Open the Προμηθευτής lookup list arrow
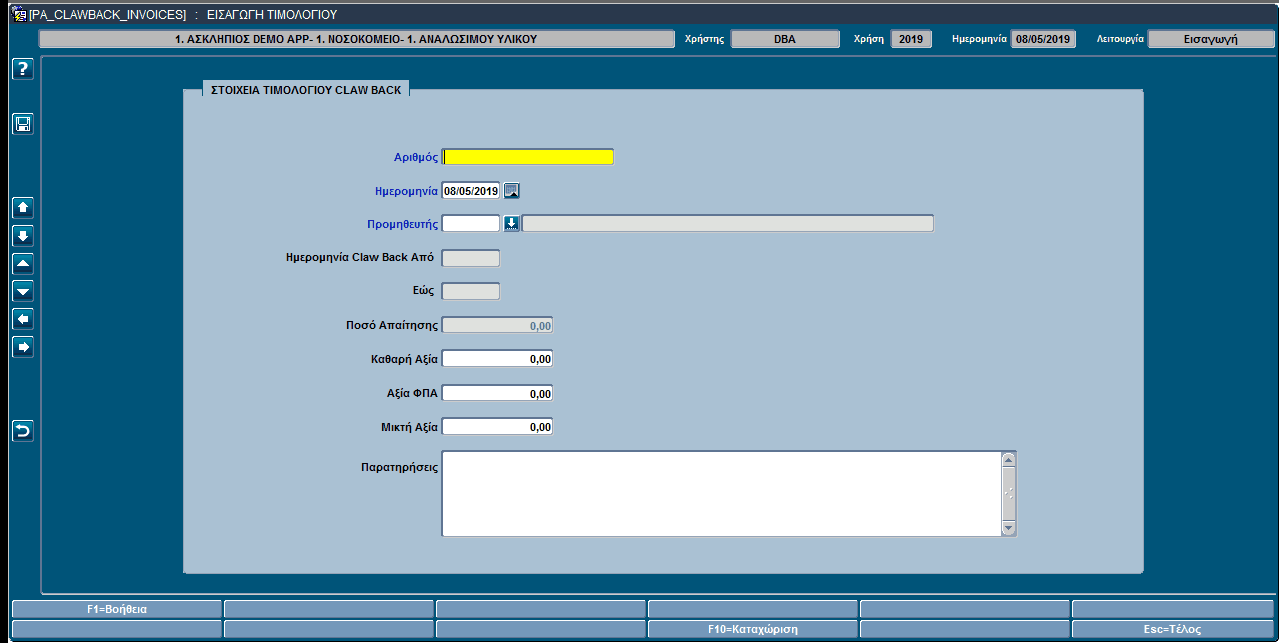This screenshot has height=643, width=1279. [x=511, y=224]
